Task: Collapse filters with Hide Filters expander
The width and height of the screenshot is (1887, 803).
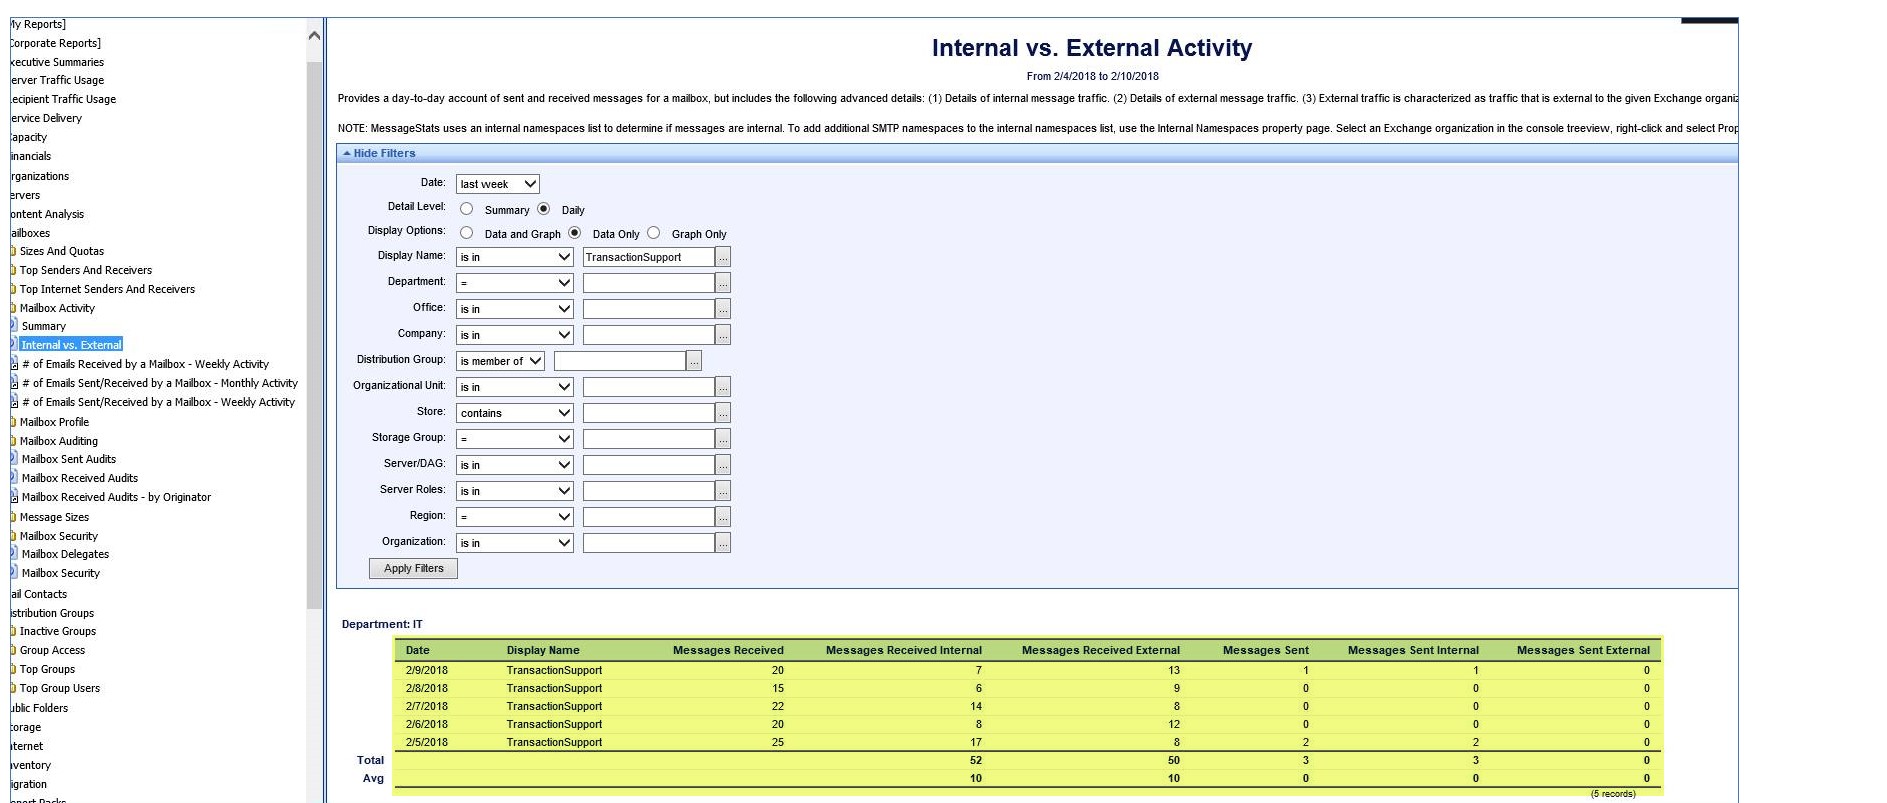Action: [x=379, y=153]
